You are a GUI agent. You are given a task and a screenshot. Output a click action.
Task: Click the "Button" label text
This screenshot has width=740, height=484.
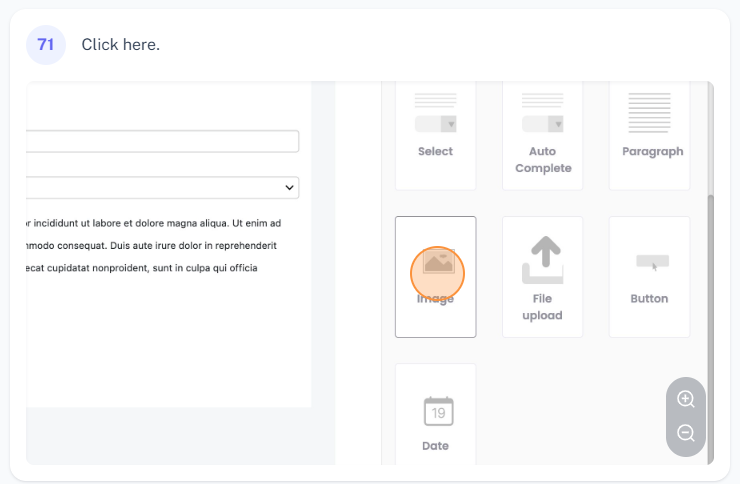[x=649, y=299]
